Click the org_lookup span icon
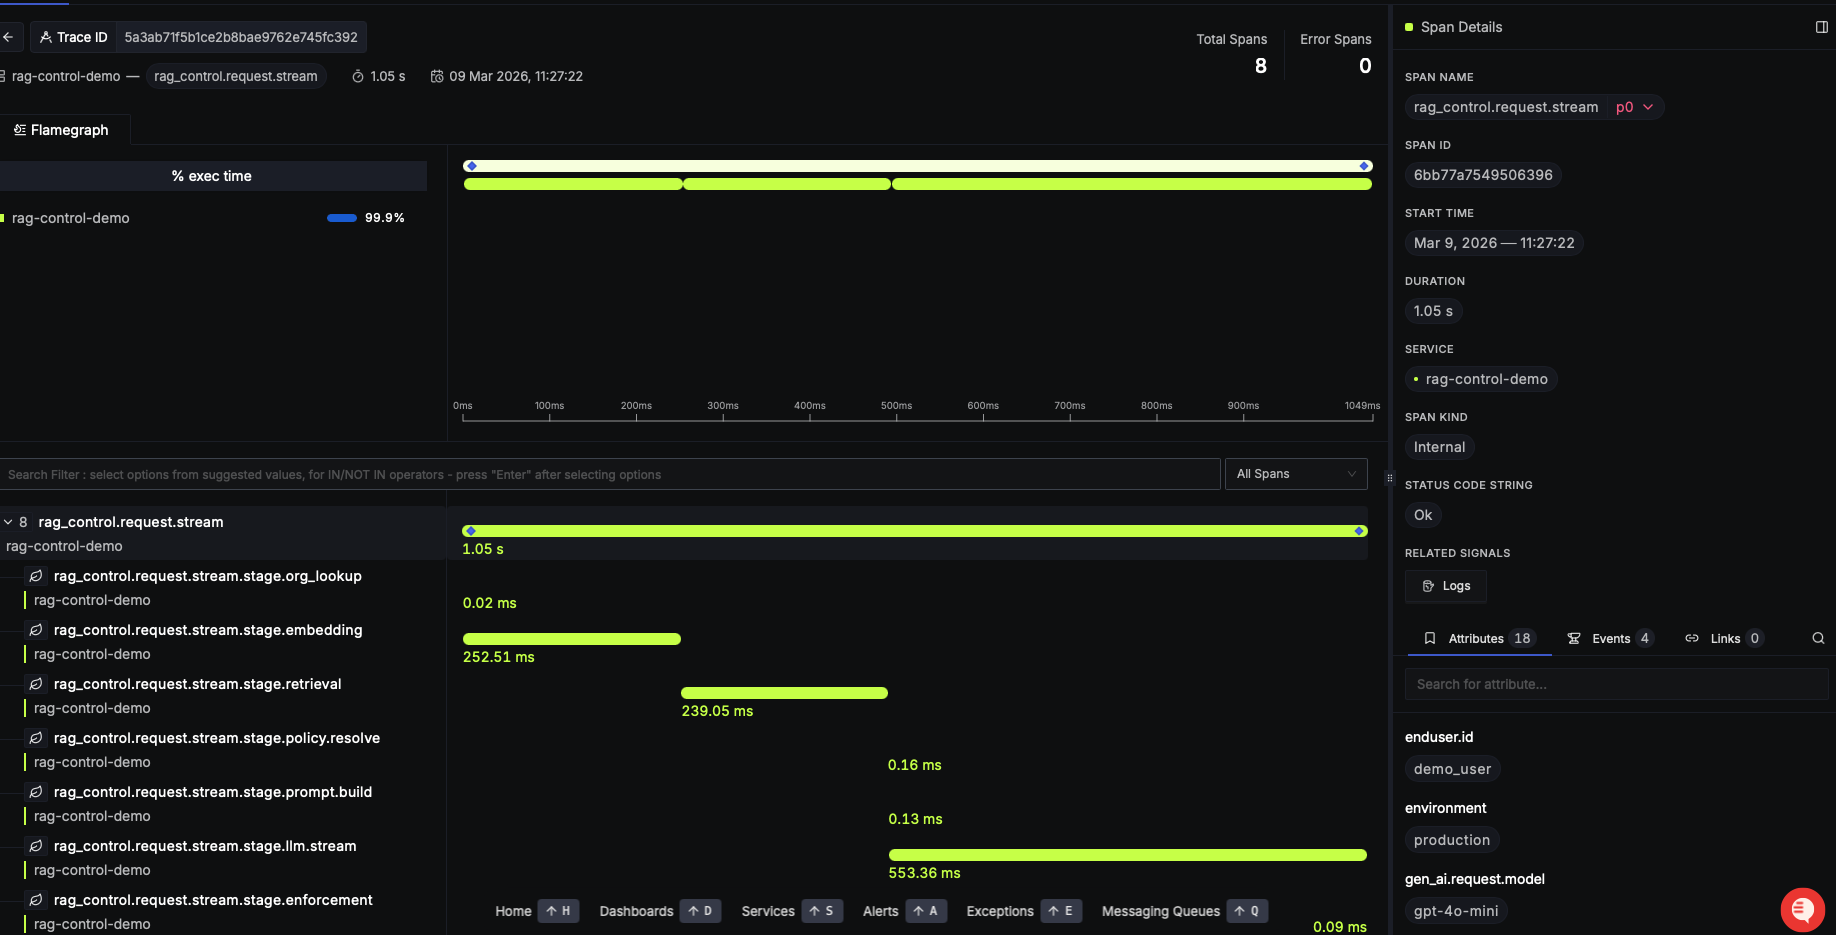Viewport: 1836px width, 935px height. [36, 576]
